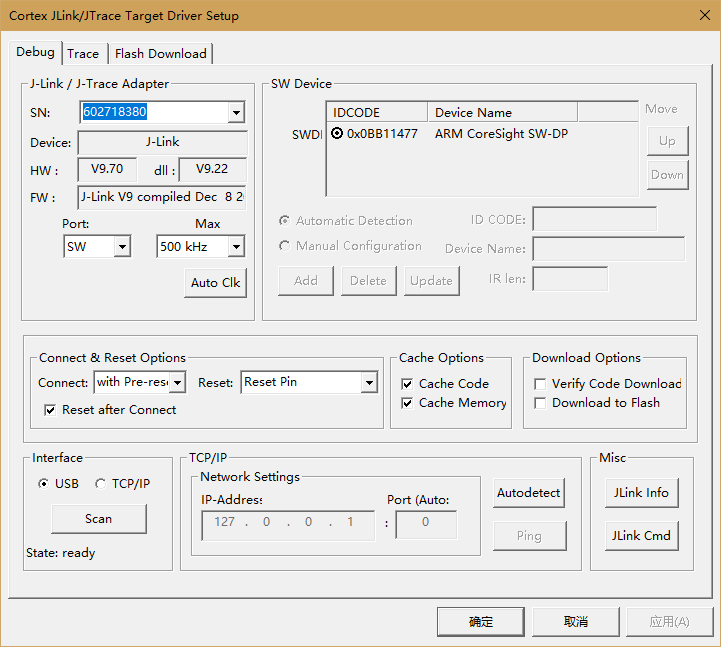721x647 pixels.
Task: Click the Autodetect button
Action: tap(529, 493)
